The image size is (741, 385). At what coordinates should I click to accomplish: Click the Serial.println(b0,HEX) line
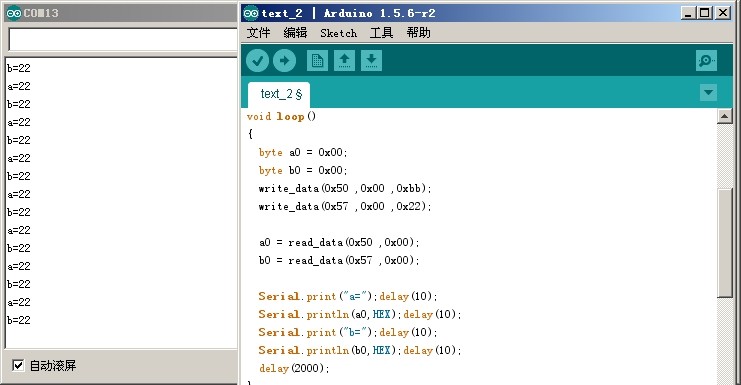click(360, 350)
